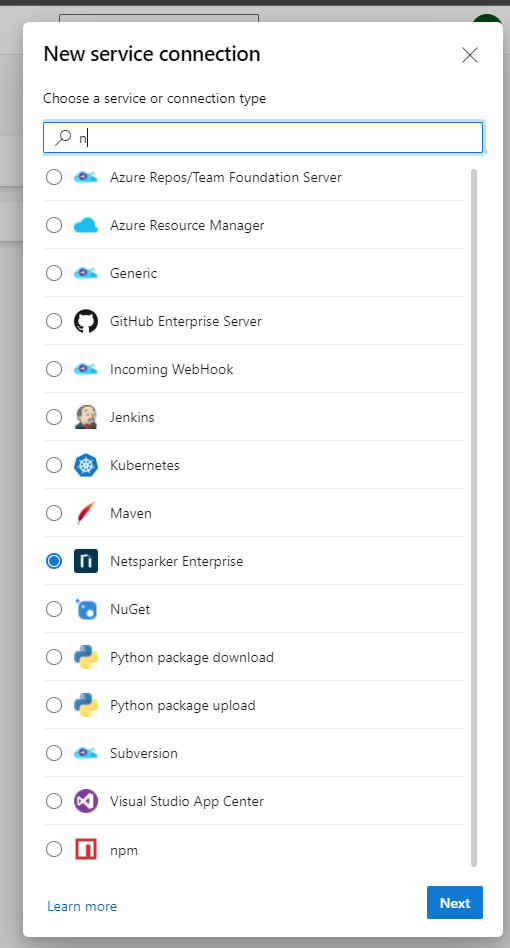Click the connection list vertical scrollbar
The height and width of the screenshot is (948, 510).
click(474, 518)
